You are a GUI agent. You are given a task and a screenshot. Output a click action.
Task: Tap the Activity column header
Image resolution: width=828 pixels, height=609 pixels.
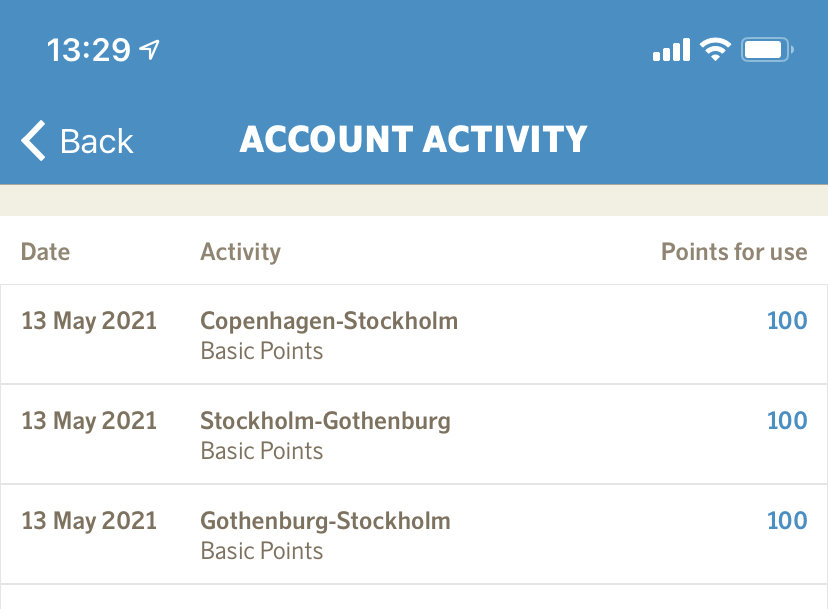click(x=240, y=251)
